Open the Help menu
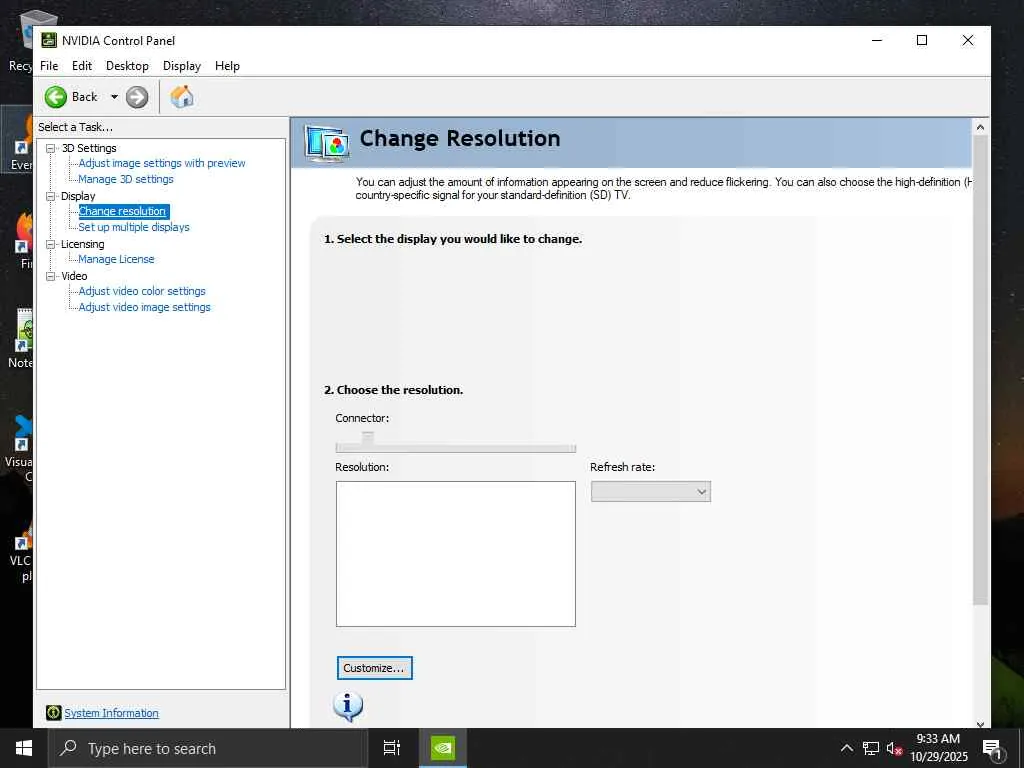Viewport: 1024px width, 768px height. [227, 66]
